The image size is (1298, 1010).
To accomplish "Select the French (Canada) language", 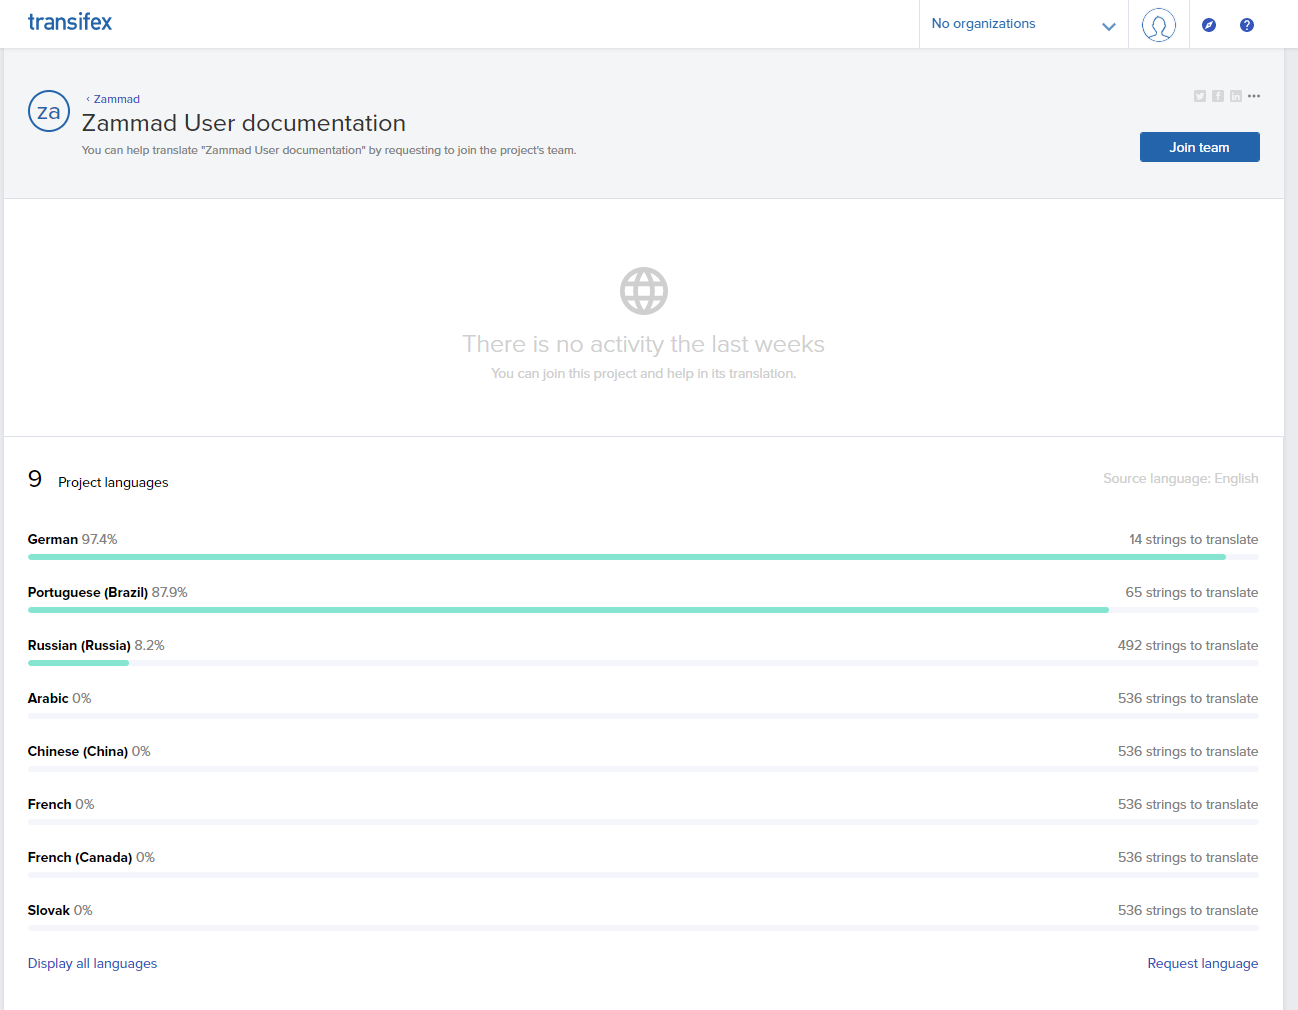I will (643, 864).
